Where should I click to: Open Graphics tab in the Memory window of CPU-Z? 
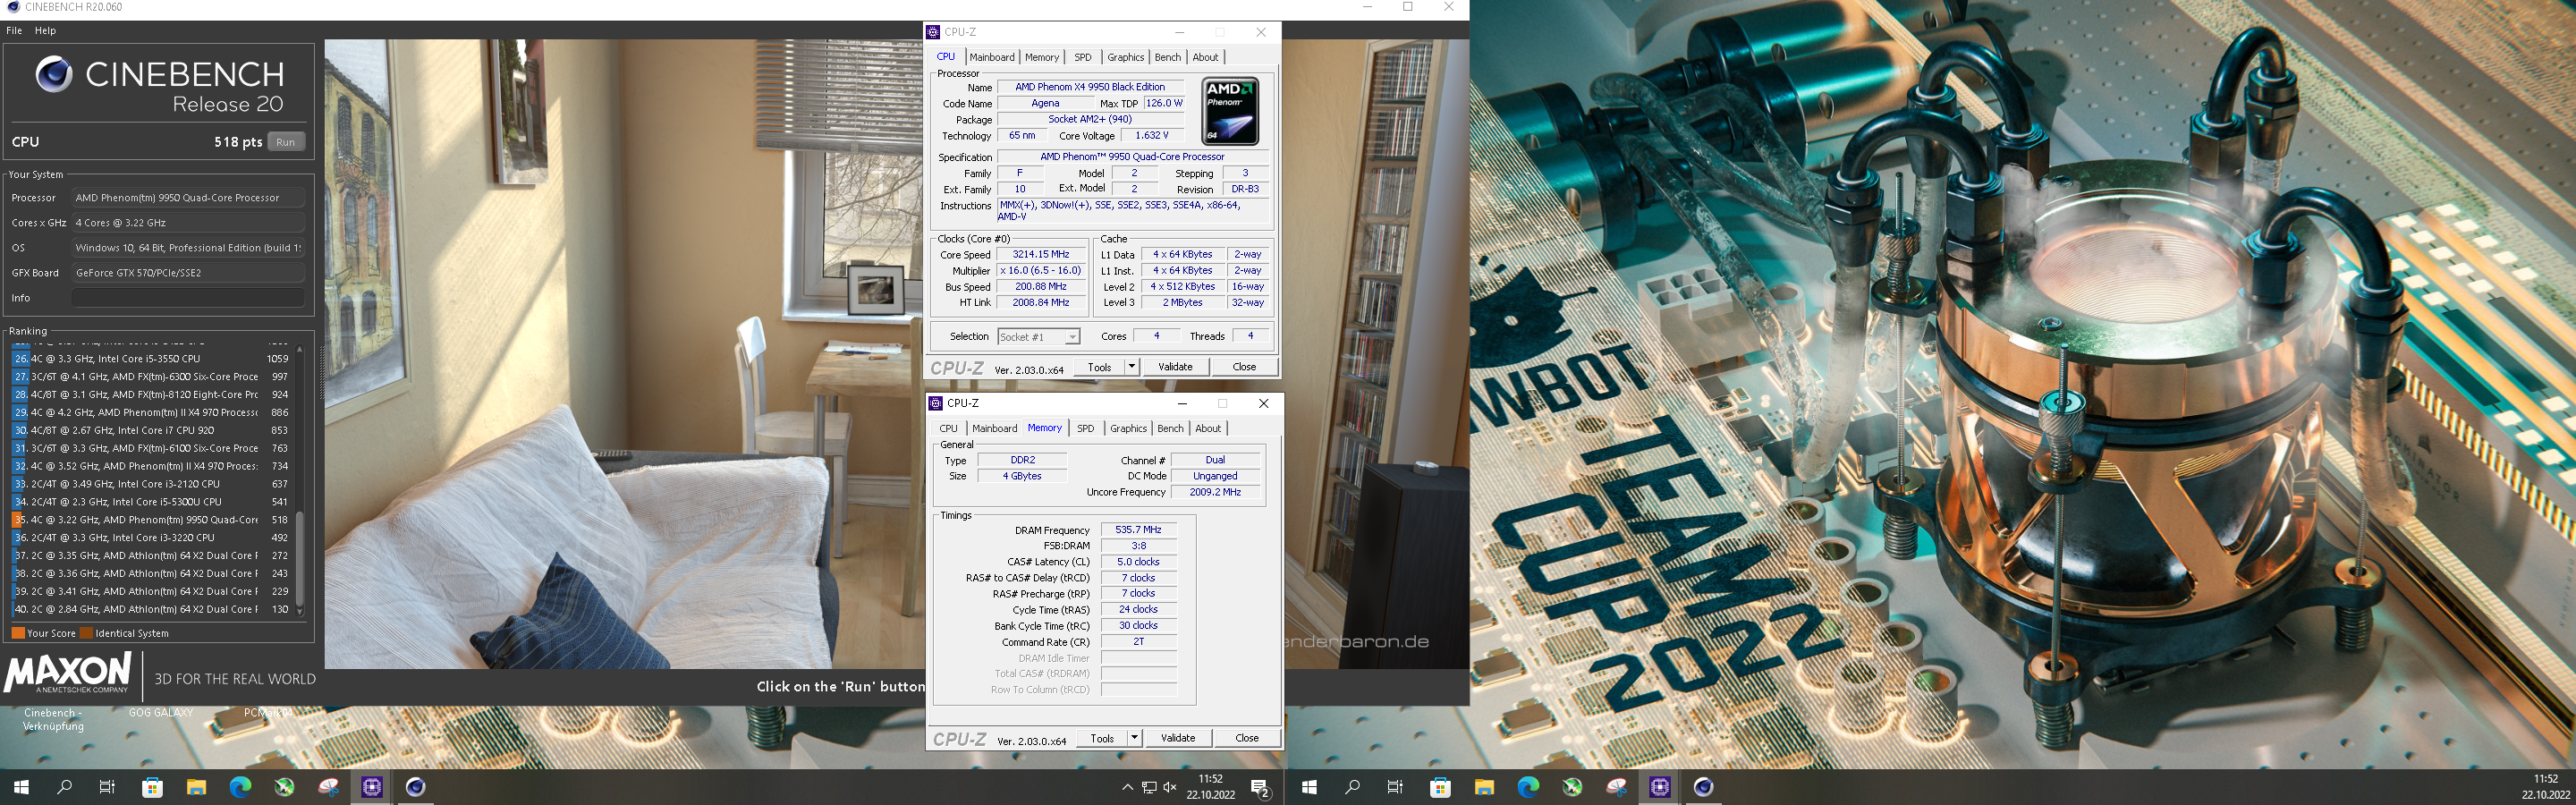(1128, 428)
